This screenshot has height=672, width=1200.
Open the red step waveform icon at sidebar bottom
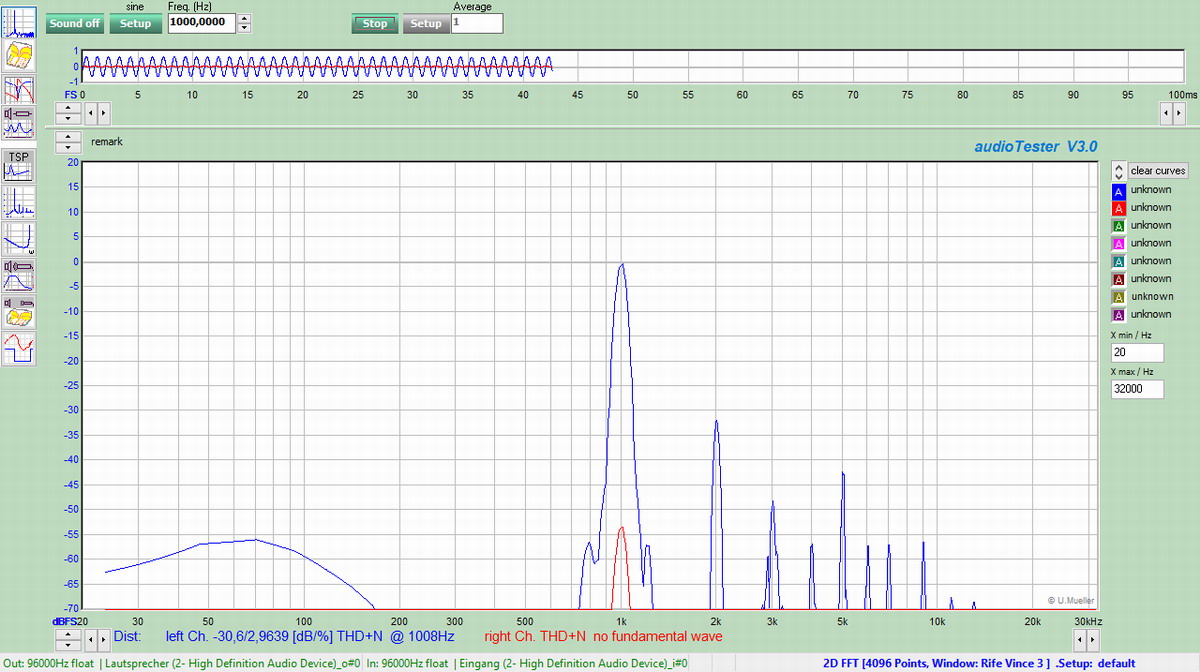tap(18, 349)
